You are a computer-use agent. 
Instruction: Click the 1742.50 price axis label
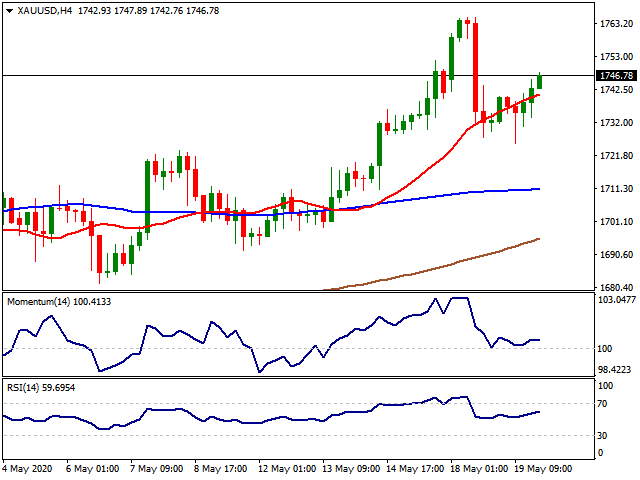pyautogui.click(x=616, y=89)
